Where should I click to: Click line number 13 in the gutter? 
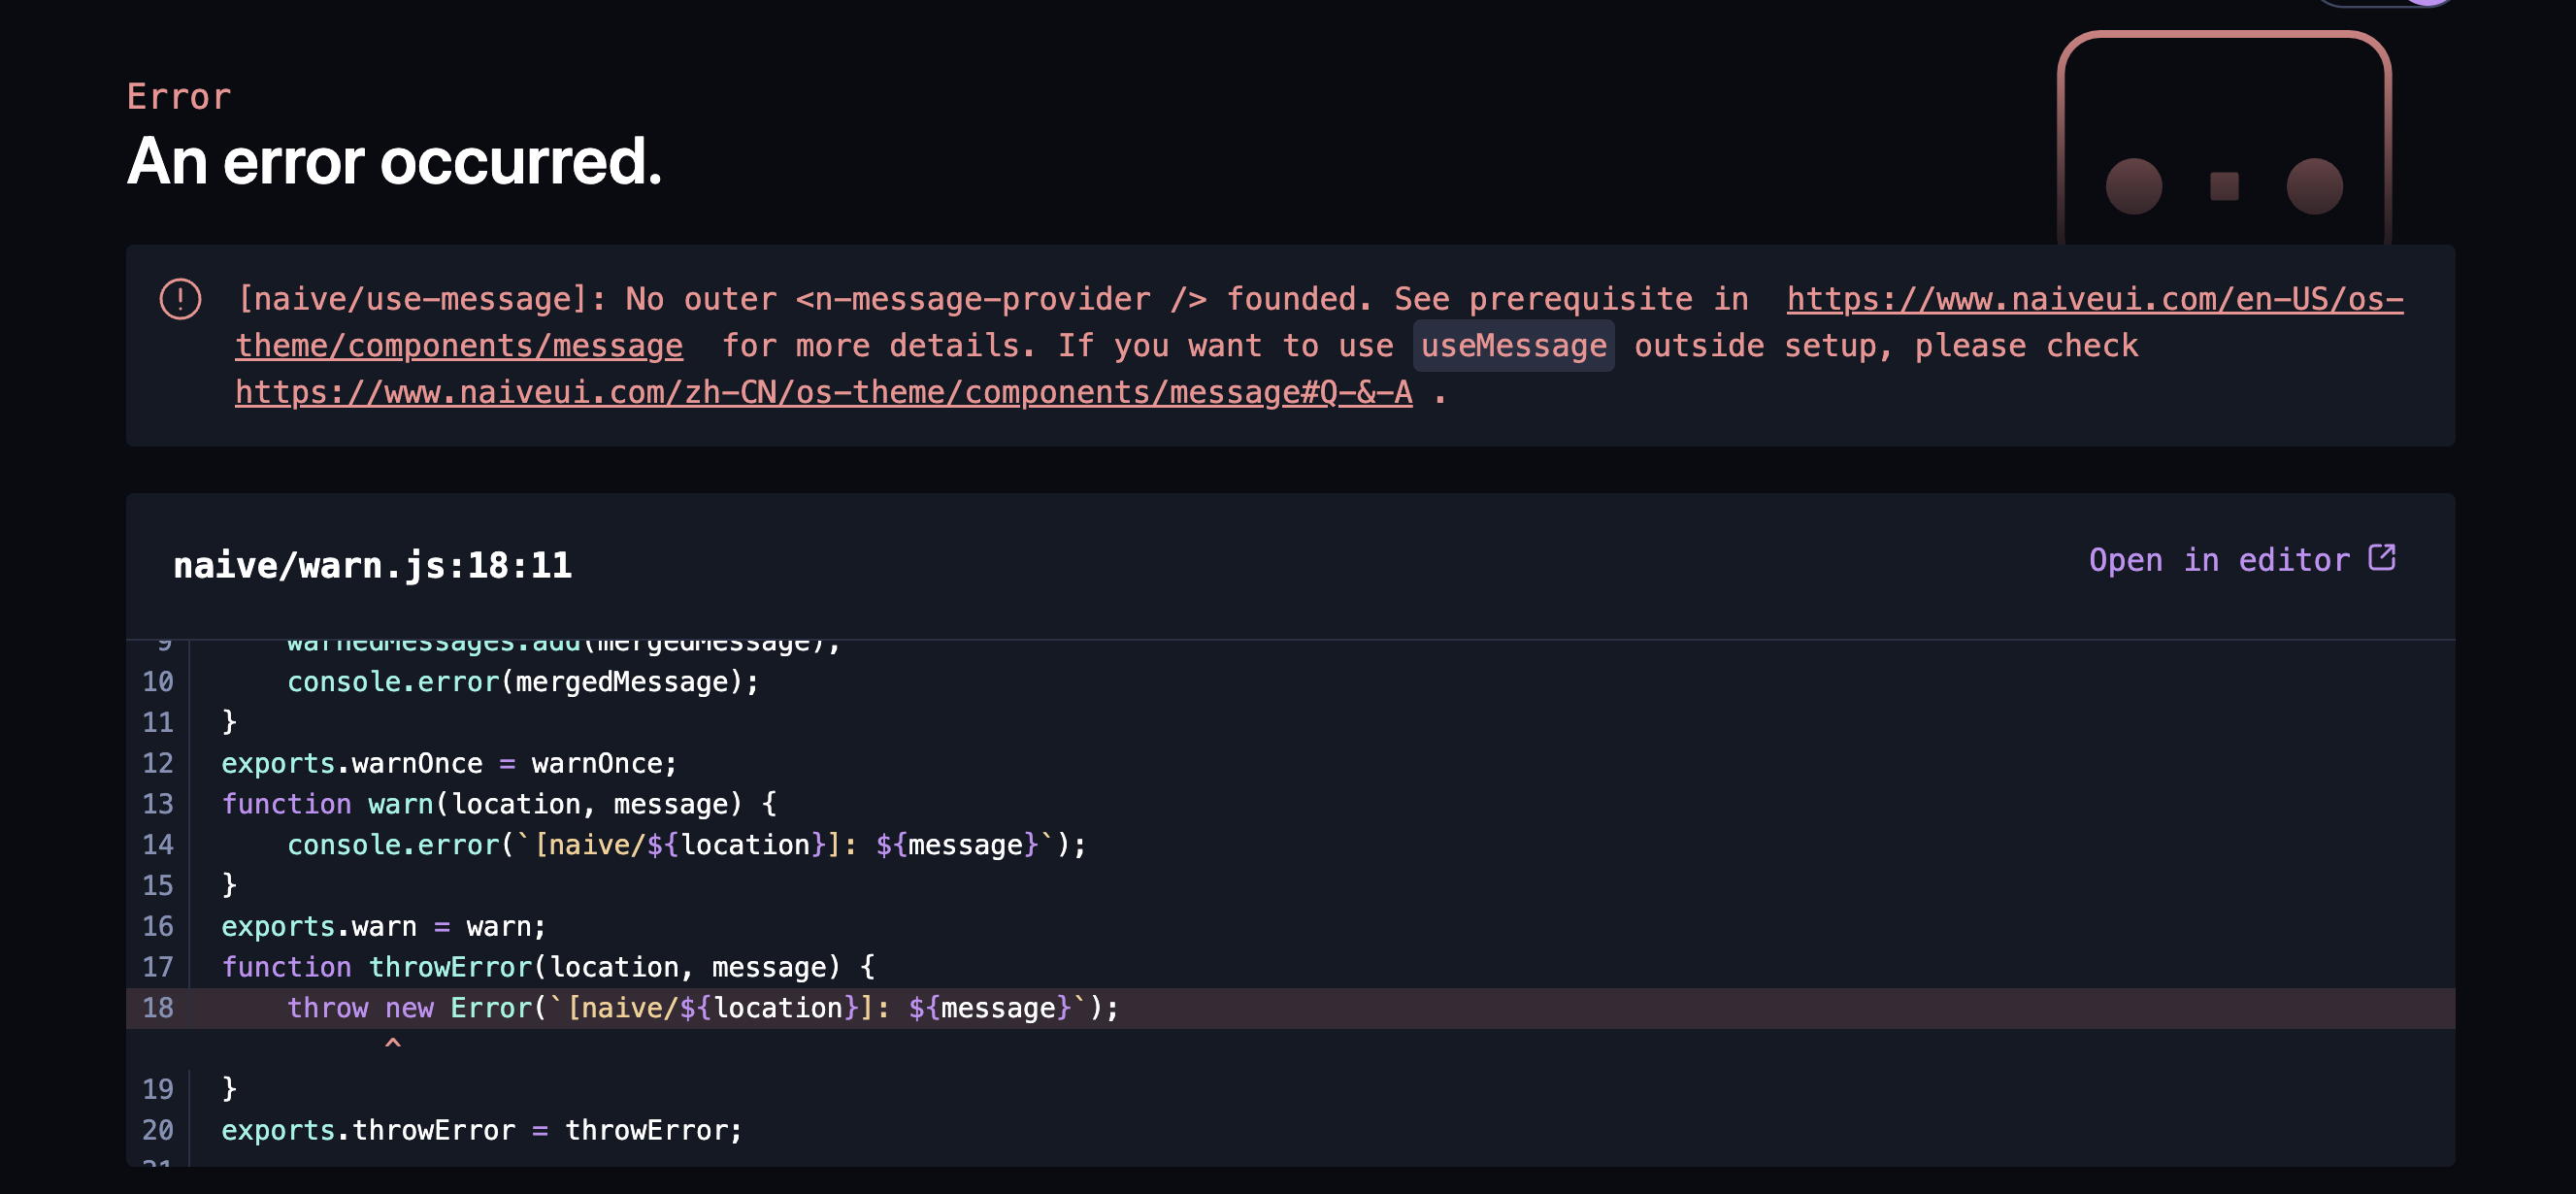click(x=158, y=804)
